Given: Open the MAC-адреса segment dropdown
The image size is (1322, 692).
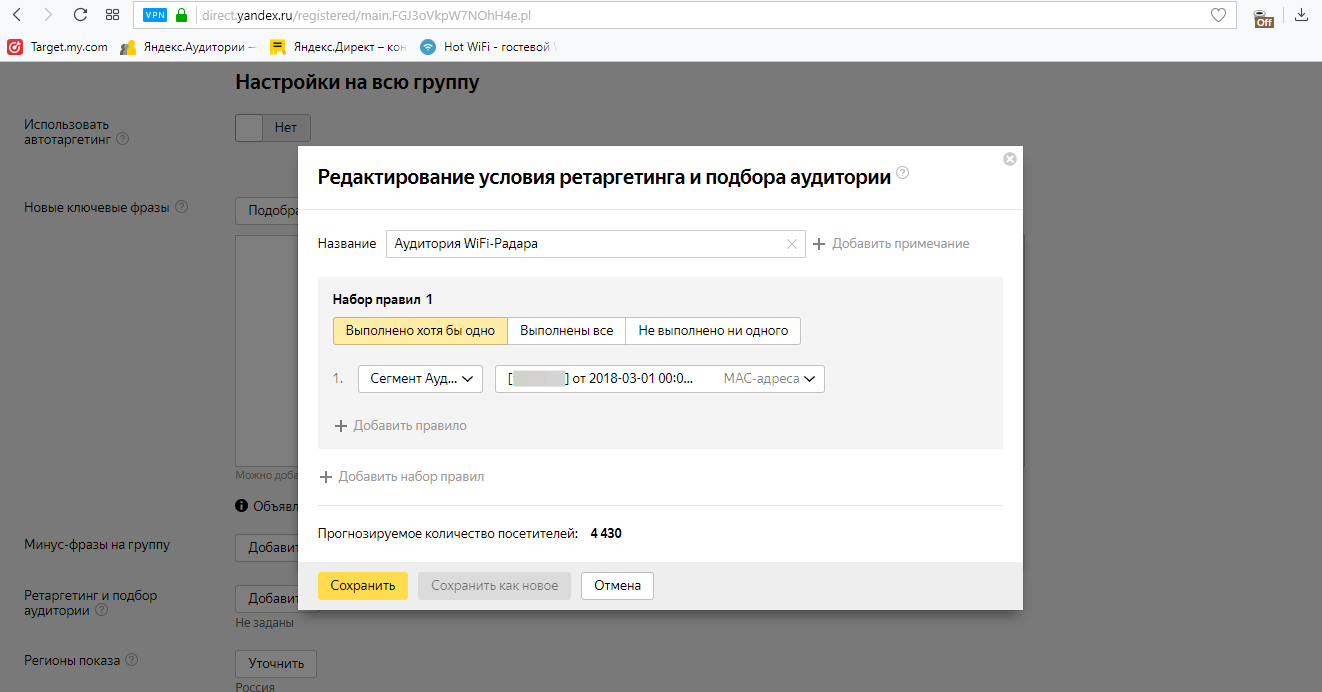Looking at the screenshot, I should (x=660, y=379).
